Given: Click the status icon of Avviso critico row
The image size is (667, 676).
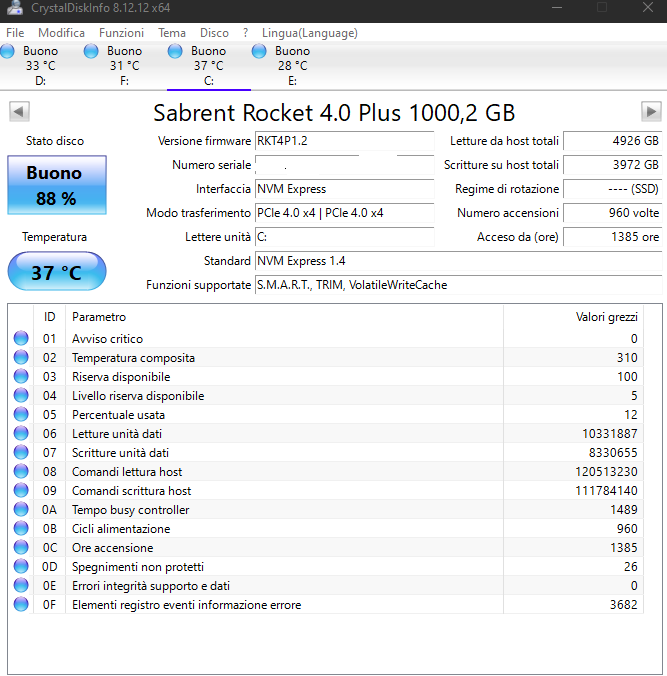Looking at the screenshot, I should [21, 338].
